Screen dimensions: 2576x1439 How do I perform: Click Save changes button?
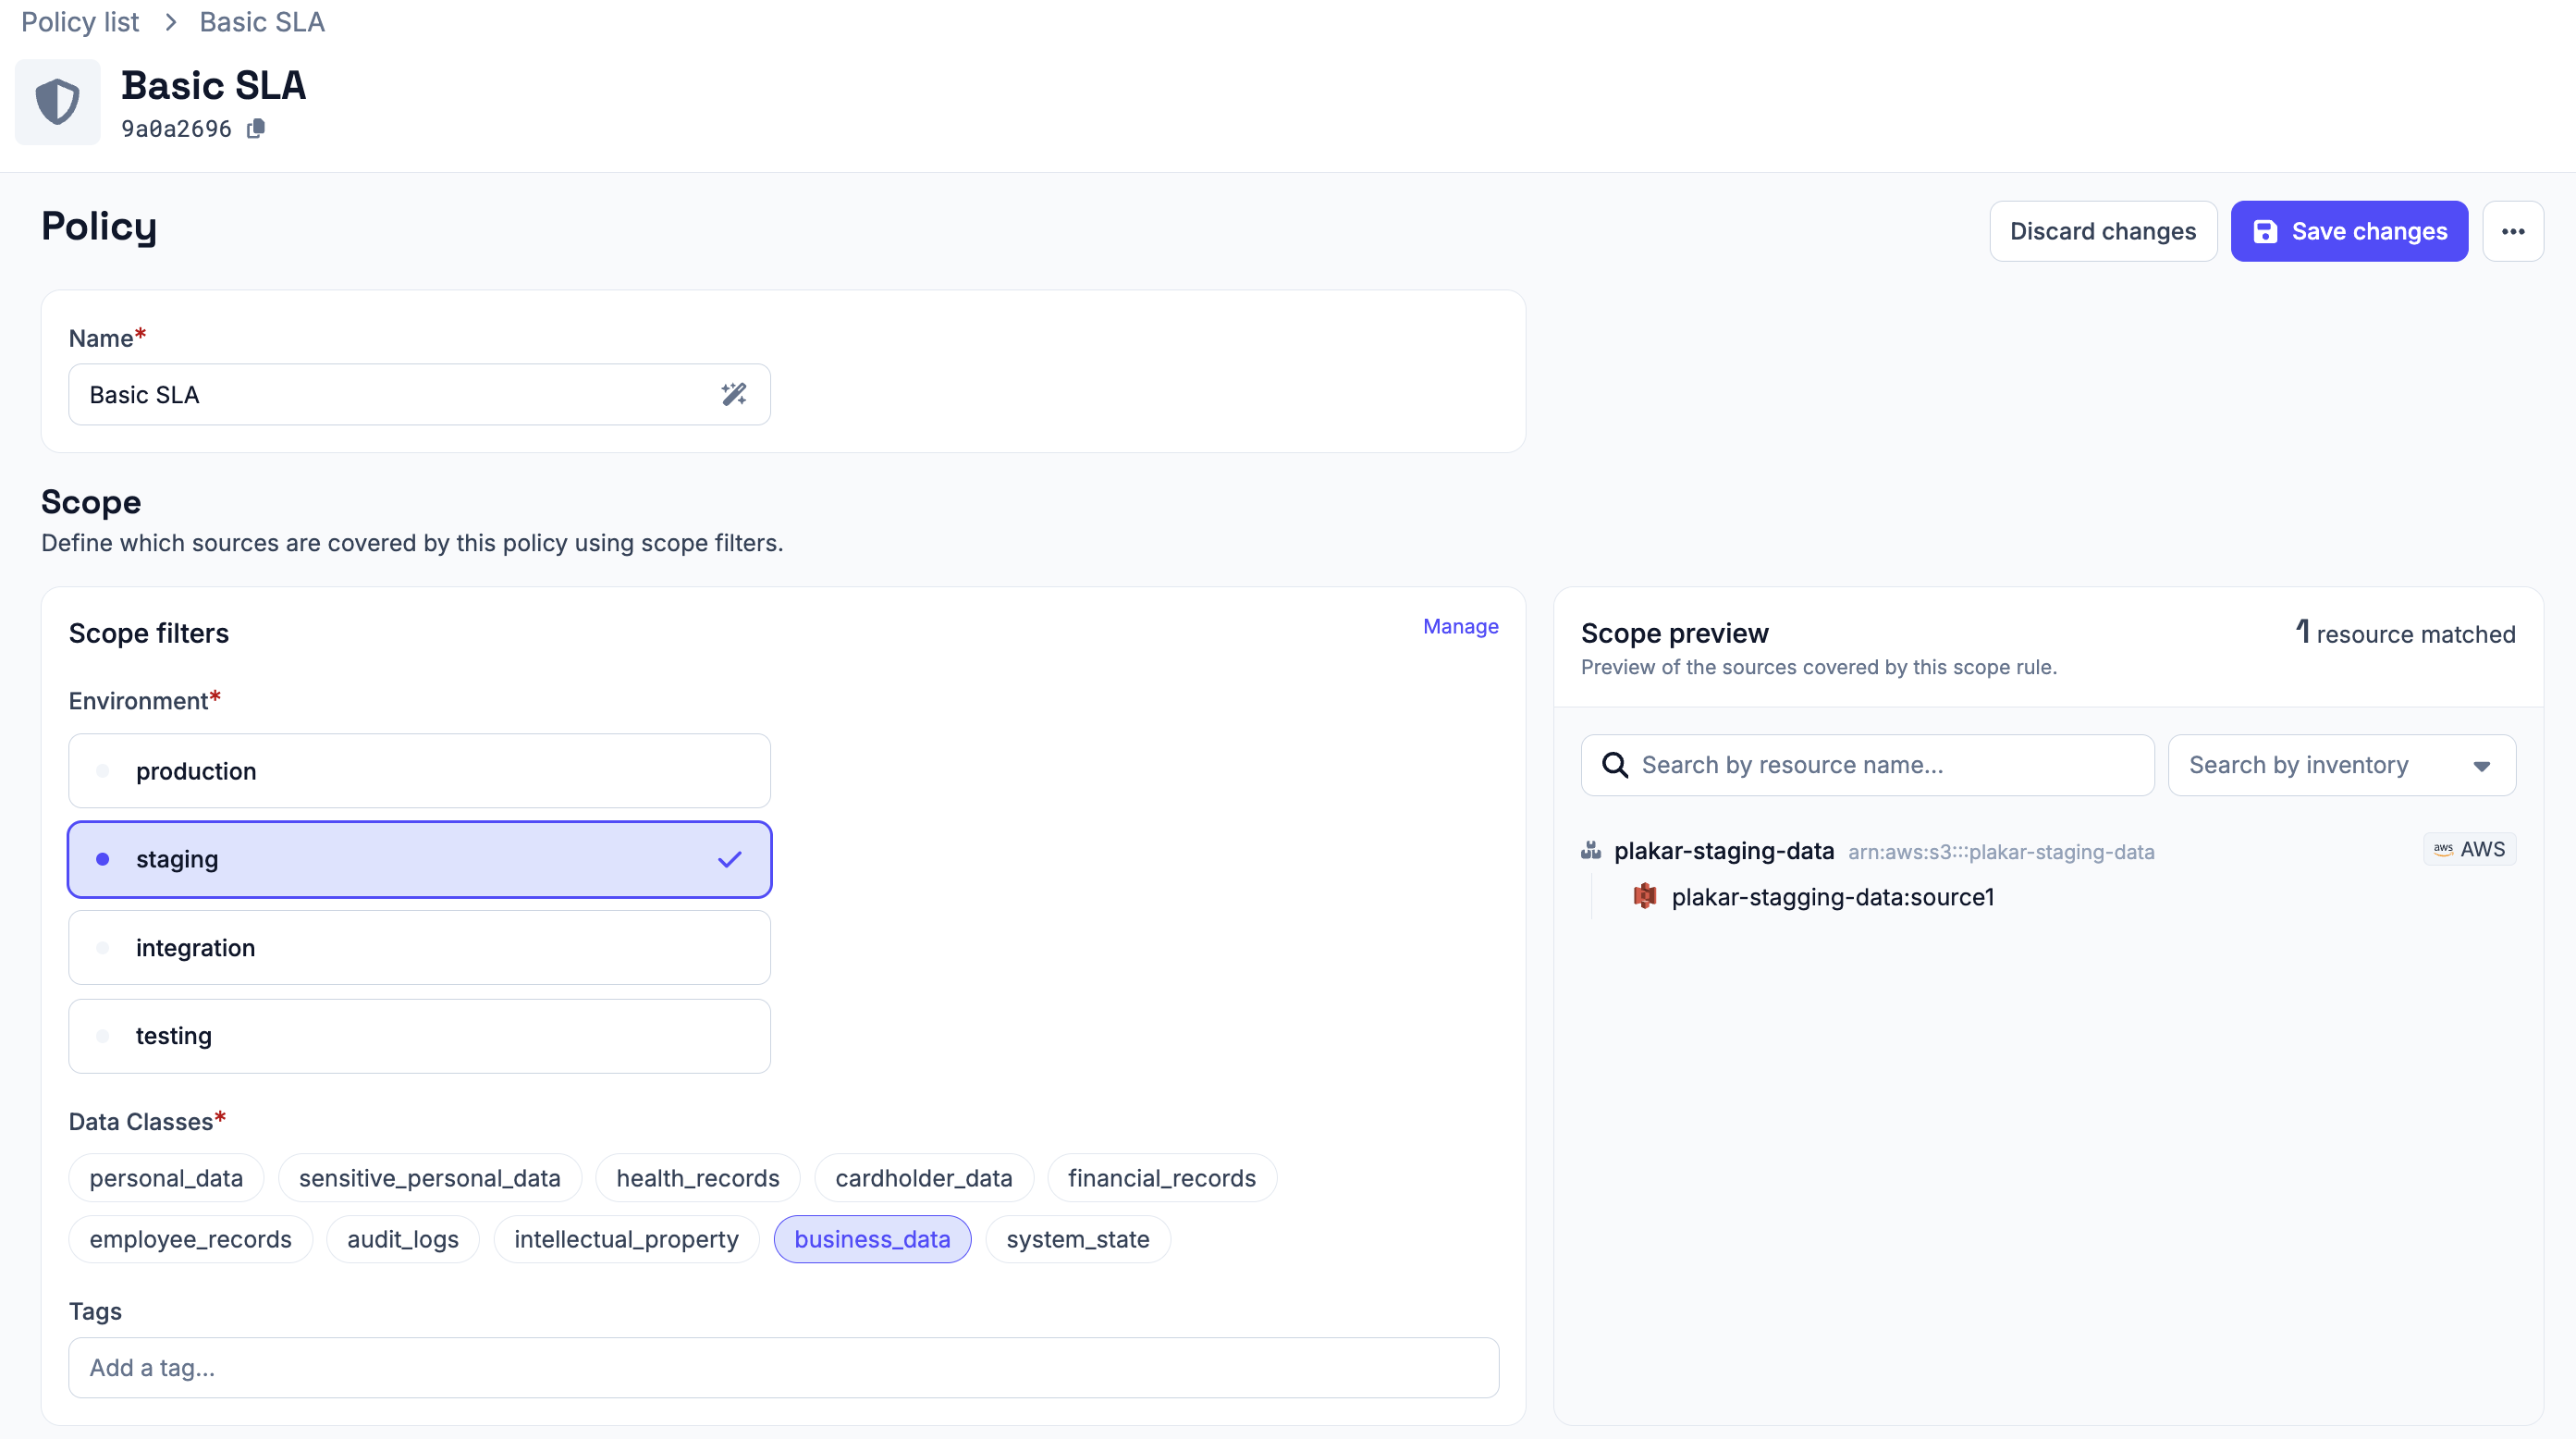(2349, 231)
